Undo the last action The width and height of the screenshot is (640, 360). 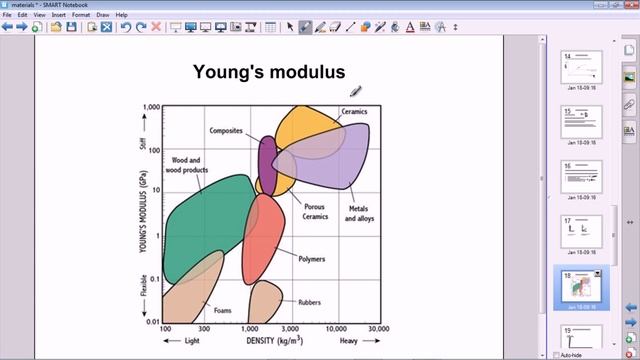point(126,27)
